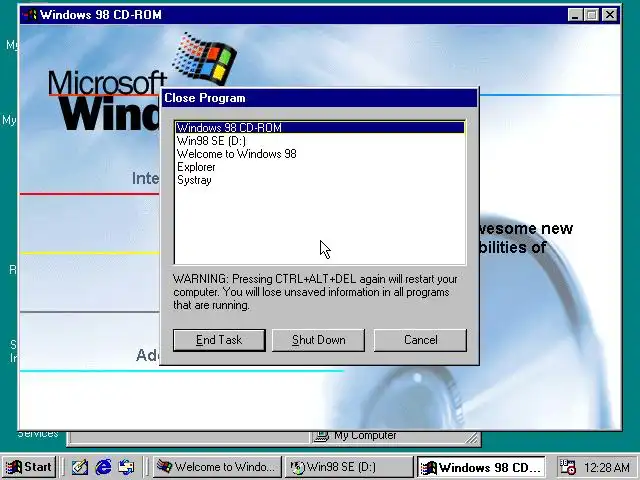640x480 pixels.
Task: Click the 12:28 AM system clock
Action: [607, 467]
